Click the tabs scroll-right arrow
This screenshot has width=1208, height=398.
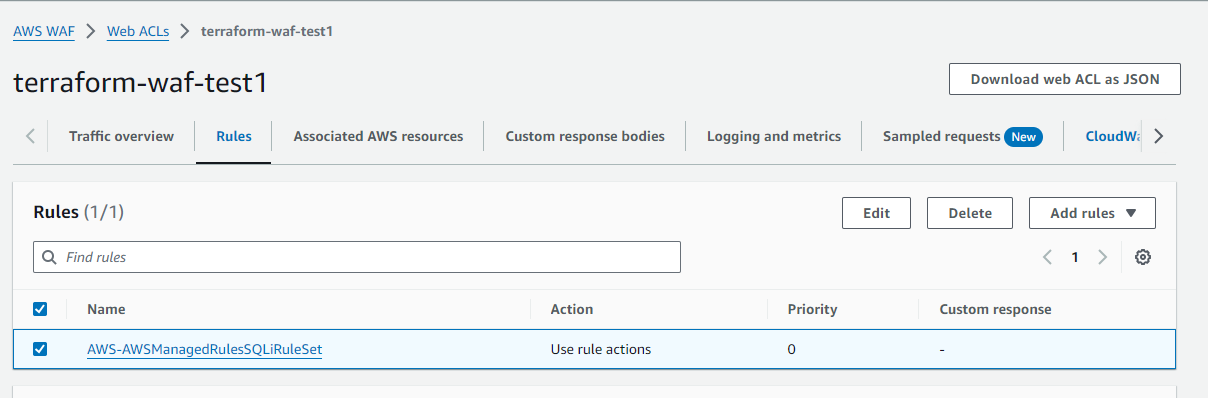tap(1158, 136)
